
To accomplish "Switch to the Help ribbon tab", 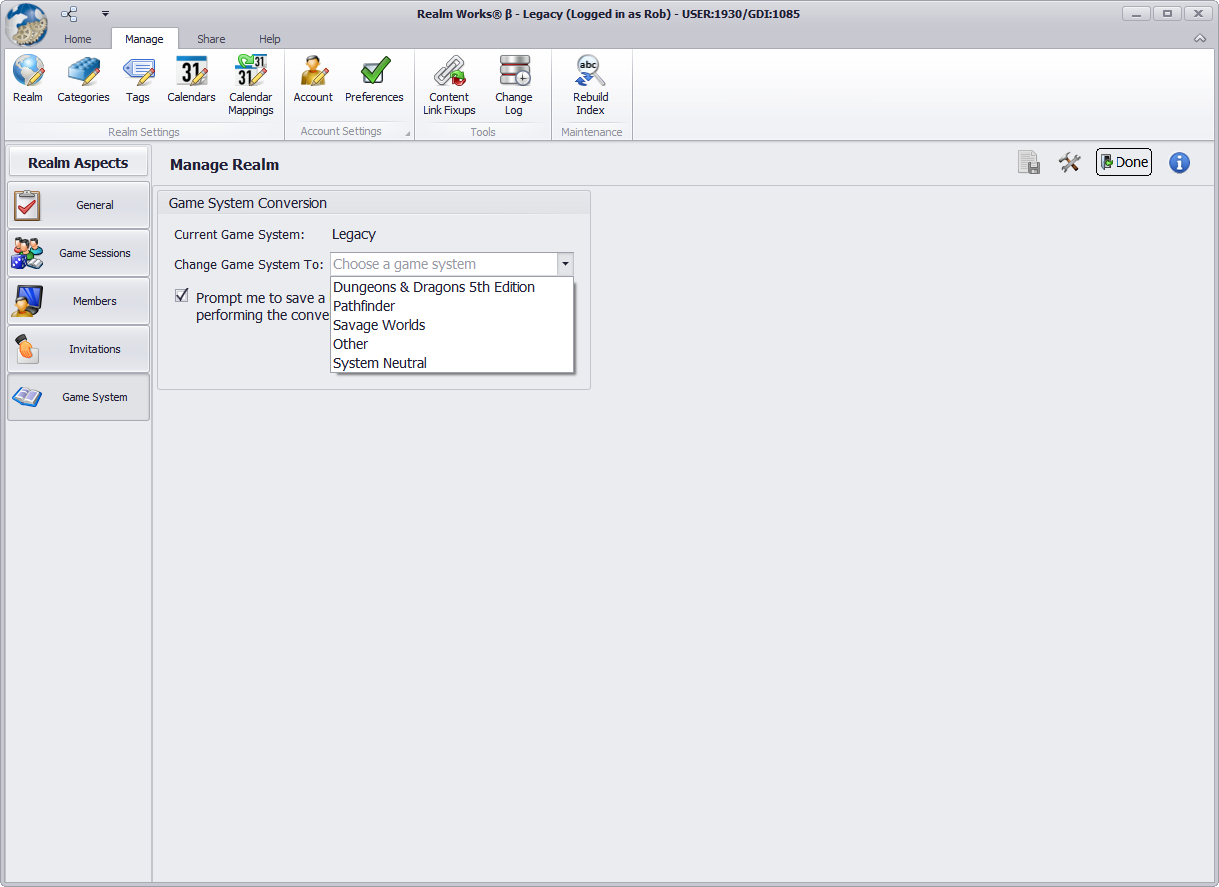I will (270, 39).
